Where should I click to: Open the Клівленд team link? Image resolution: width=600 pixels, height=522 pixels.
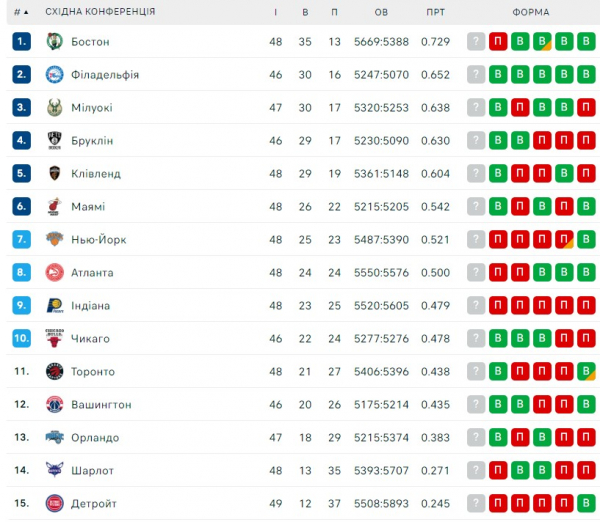pos(96,174)
